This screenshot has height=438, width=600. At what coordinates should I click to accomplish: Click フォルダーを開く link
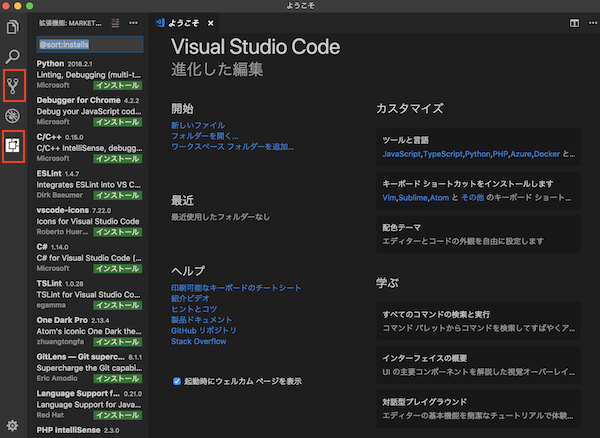pos(205,136)
